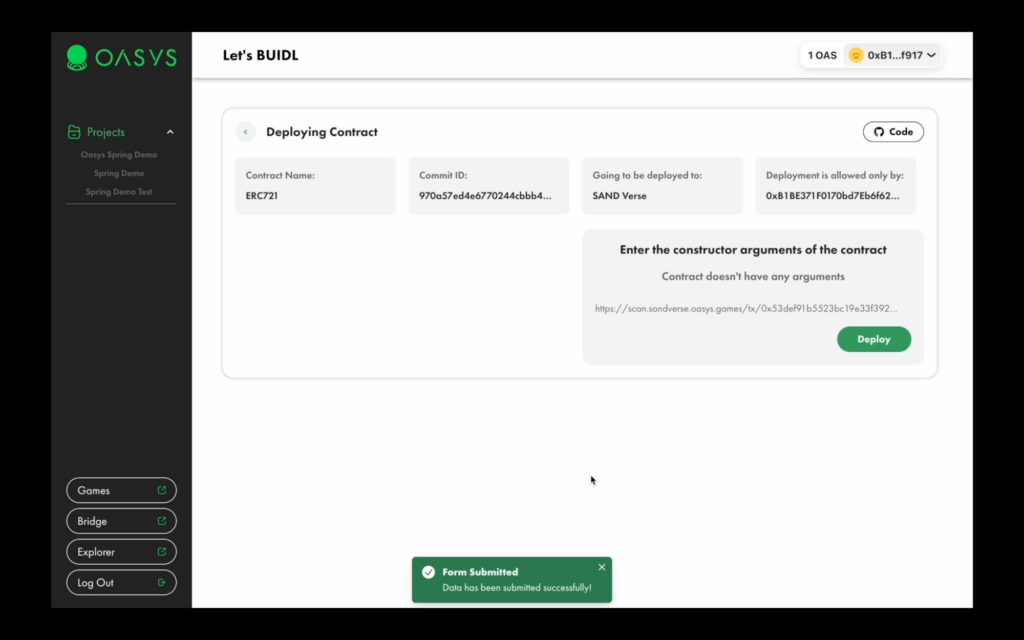Click the external link icon on Explorer

[x=161, y=551]
